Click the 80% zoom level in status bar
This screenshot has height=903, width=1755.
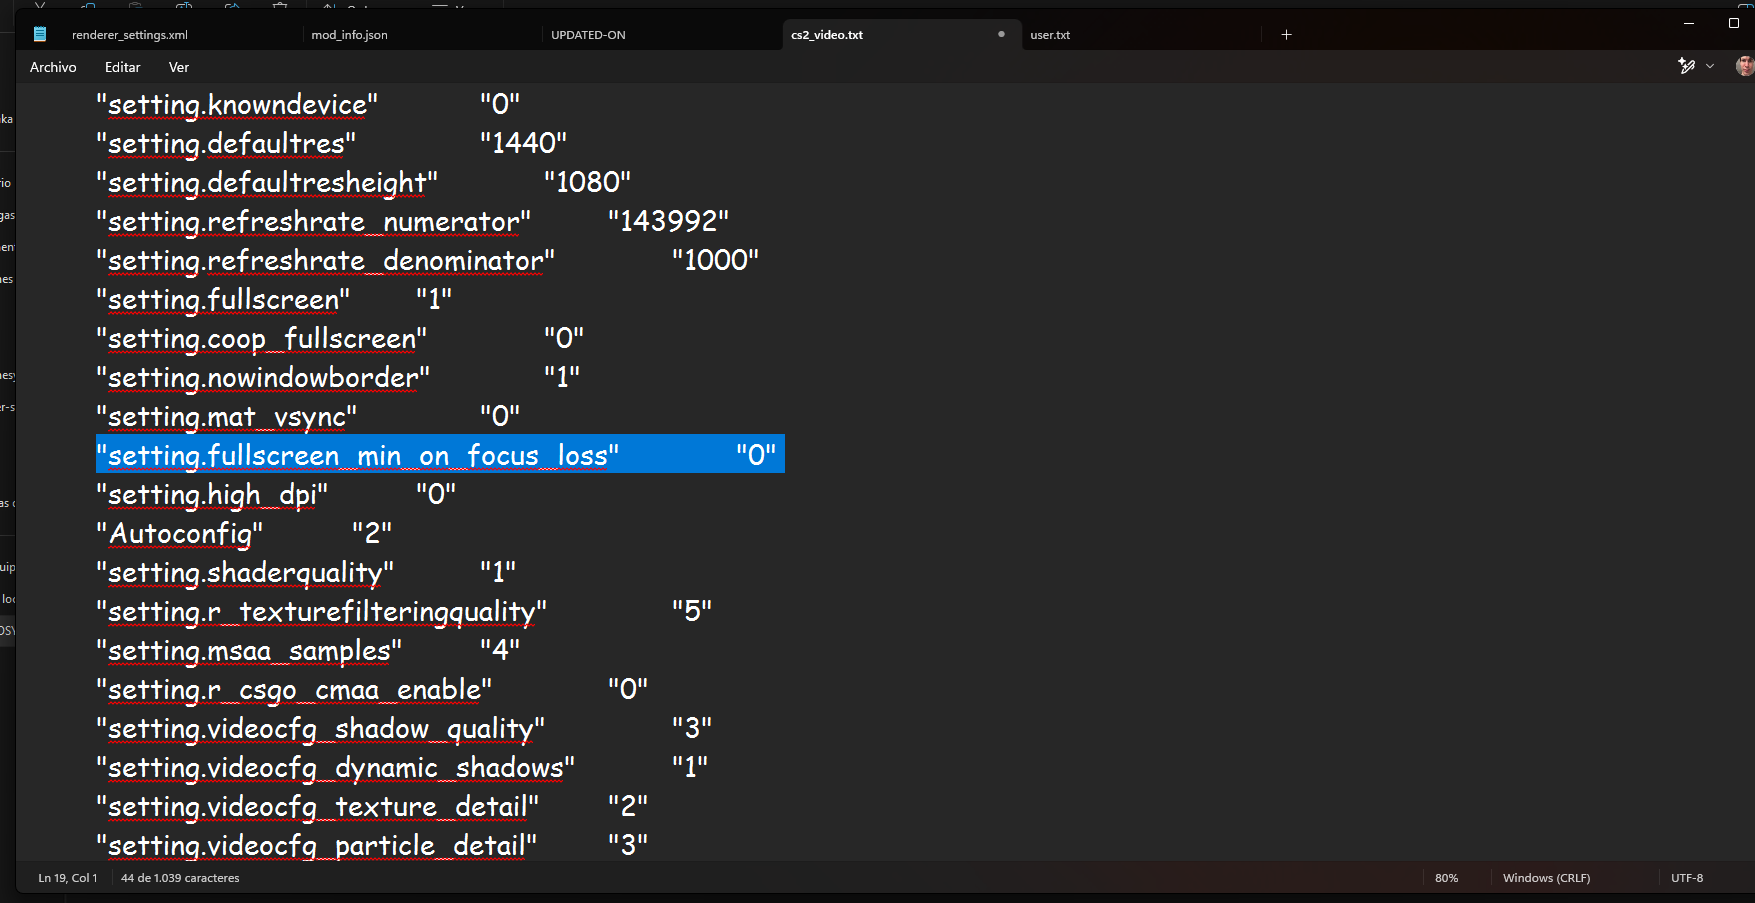click(1446, 878)
